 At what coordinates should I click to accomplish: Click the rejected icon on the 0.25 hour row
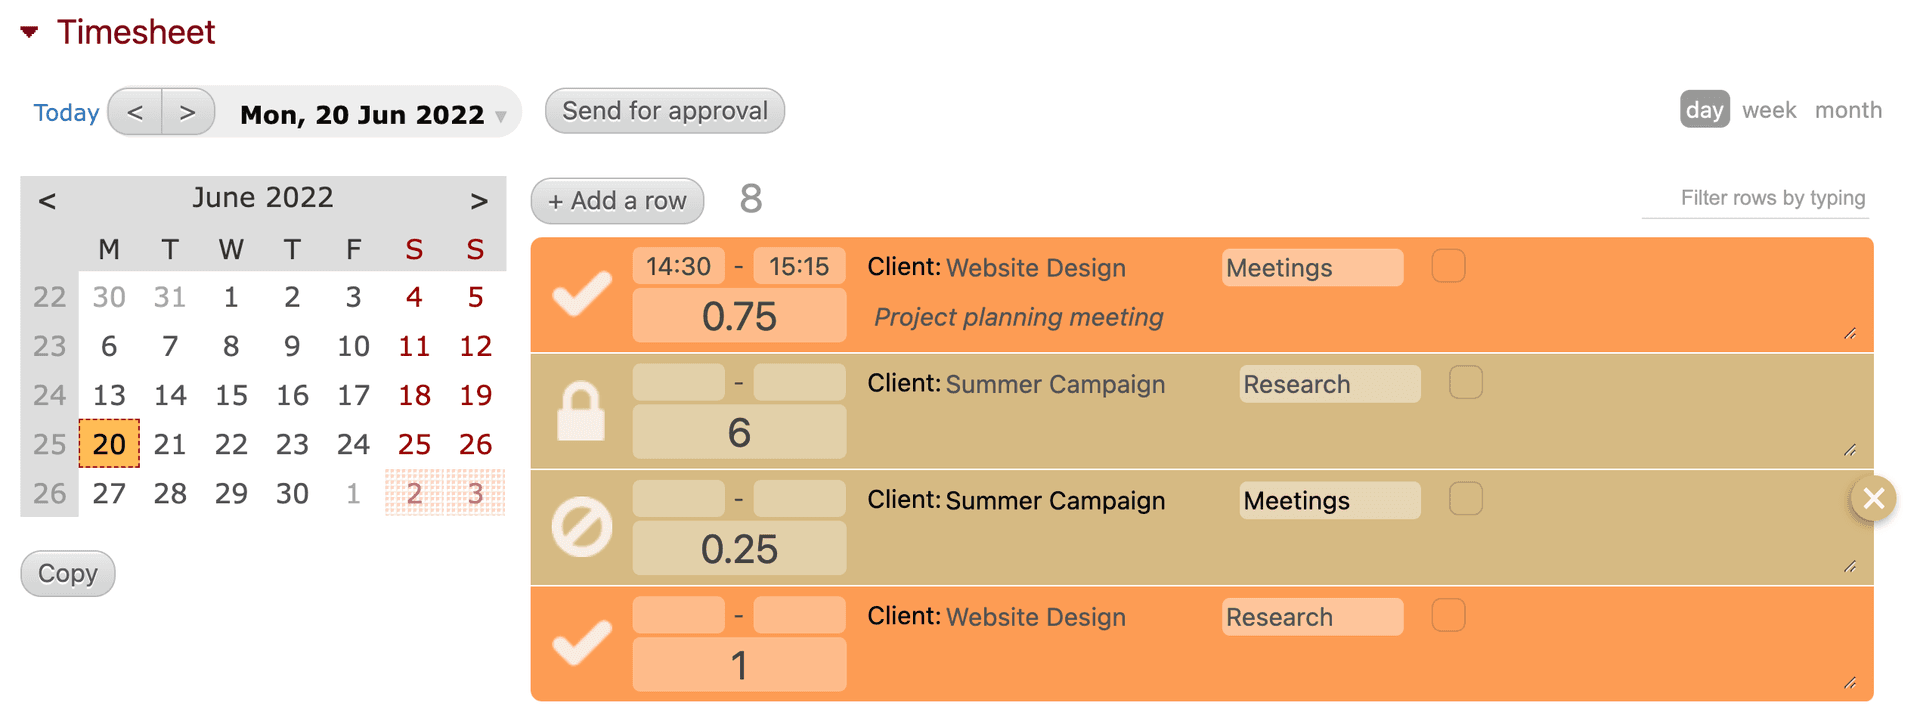click(x=580, y=527)
